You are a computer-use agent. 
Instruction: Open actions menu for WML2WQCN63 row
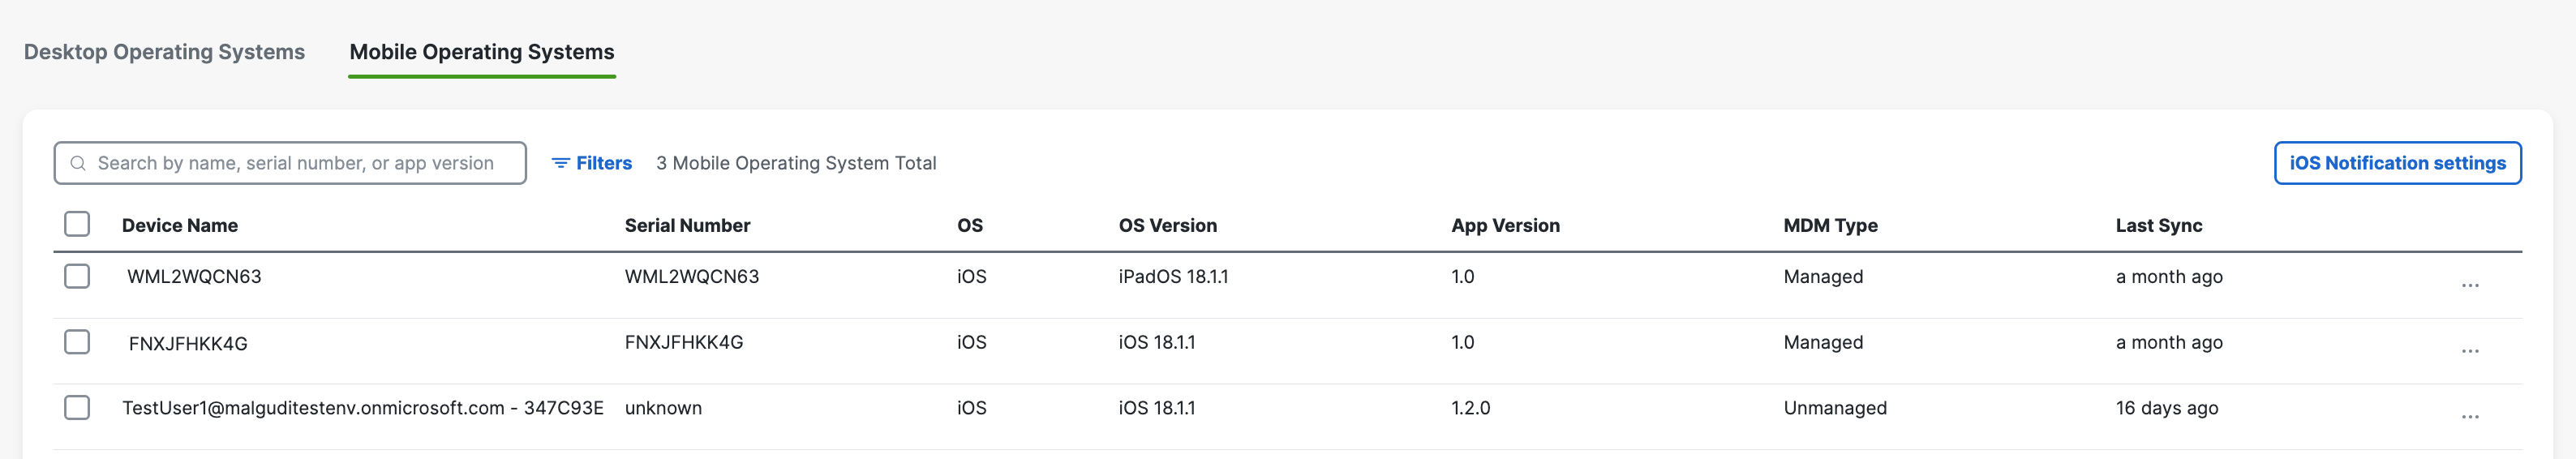coord(2470,285)
